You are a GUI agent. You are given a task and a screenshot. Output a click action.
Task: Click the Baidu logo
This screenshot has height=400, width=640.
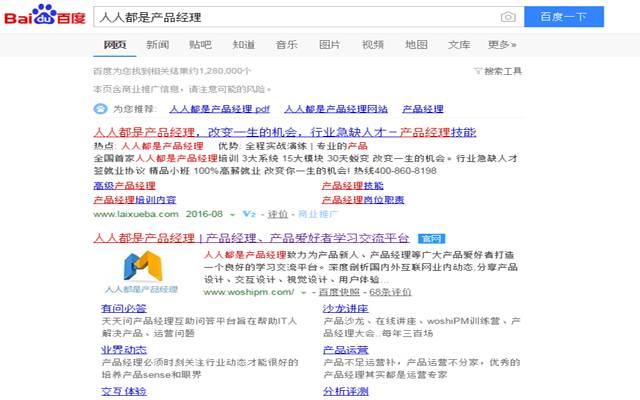click(x=45, y=15)
